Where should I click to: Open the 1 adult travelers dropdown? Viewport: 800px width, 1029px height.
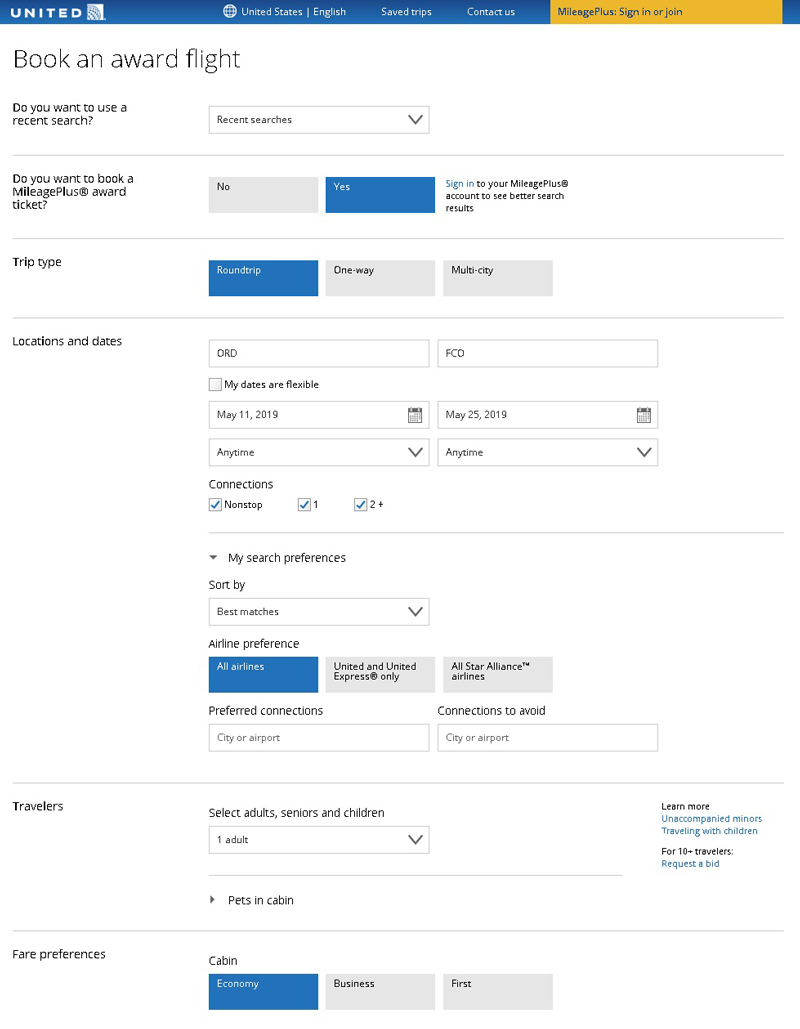[318, 840]
